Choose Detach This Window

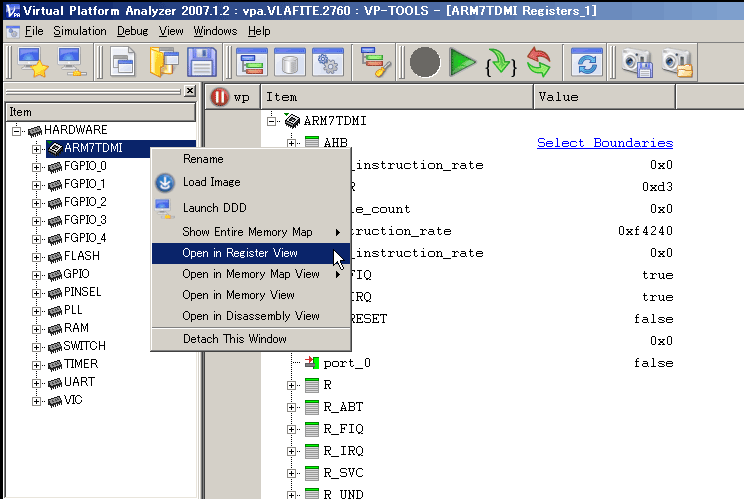251,339
